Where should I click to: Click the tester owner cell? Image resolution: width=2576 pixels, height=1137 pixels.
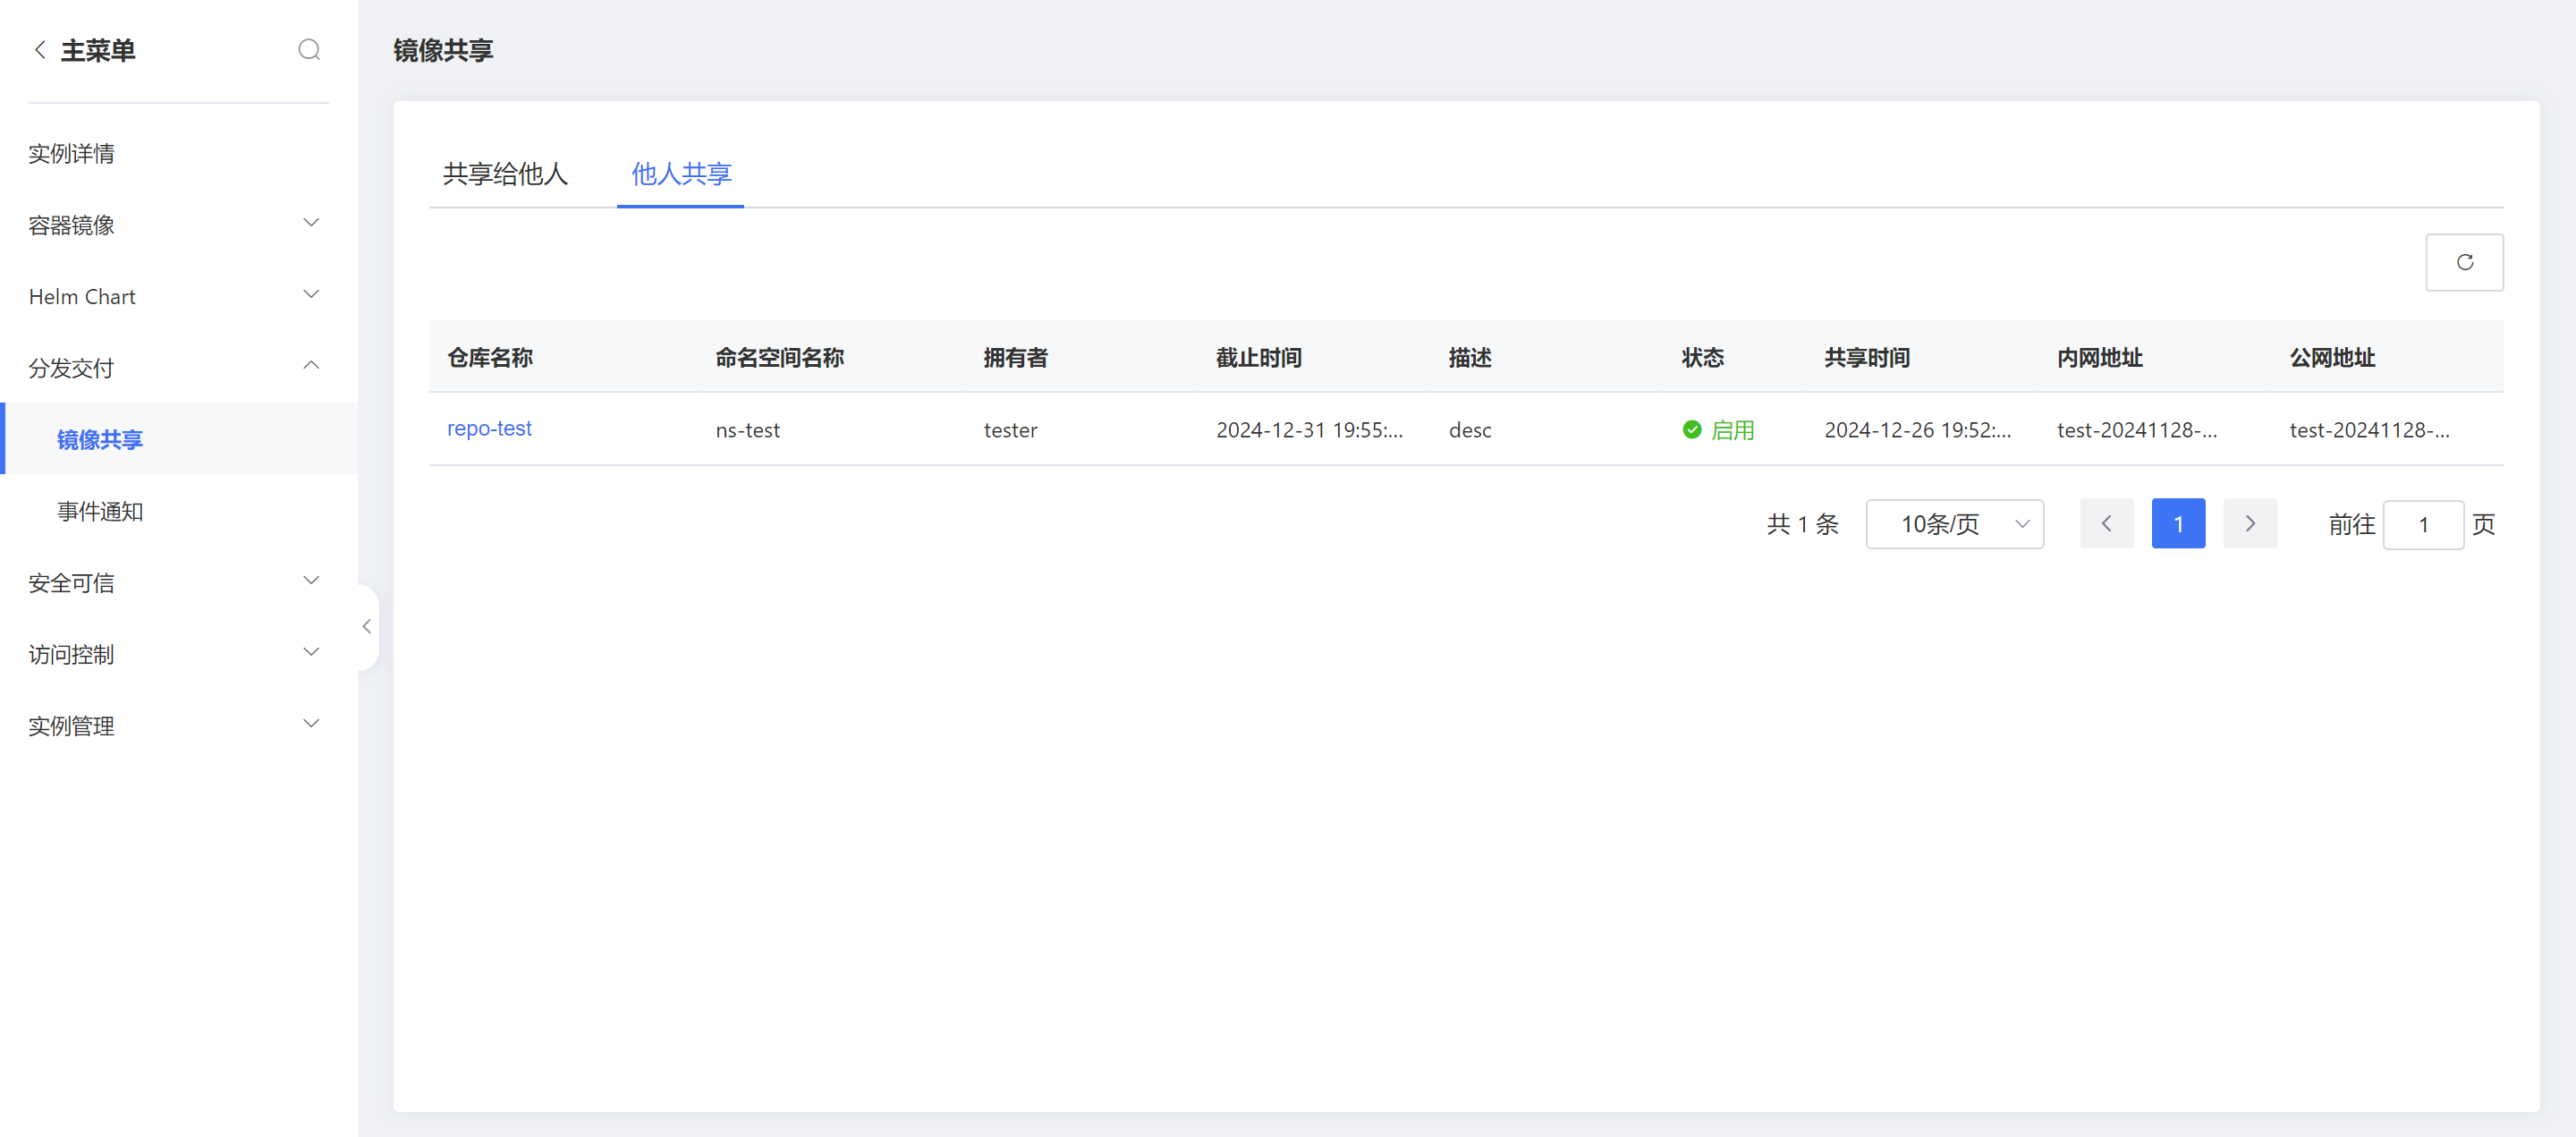(1010, 430)
